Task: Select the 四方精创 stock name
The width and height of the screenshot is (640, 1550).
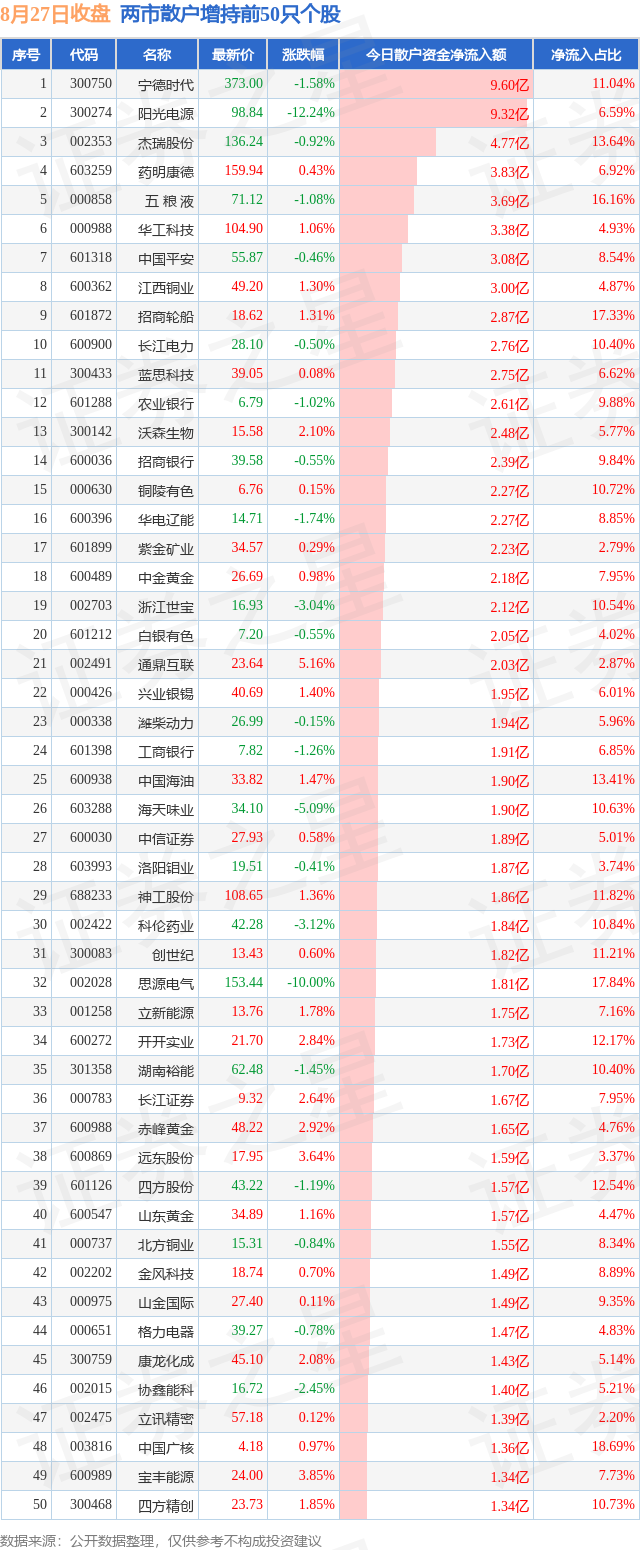Action: 166,1505
